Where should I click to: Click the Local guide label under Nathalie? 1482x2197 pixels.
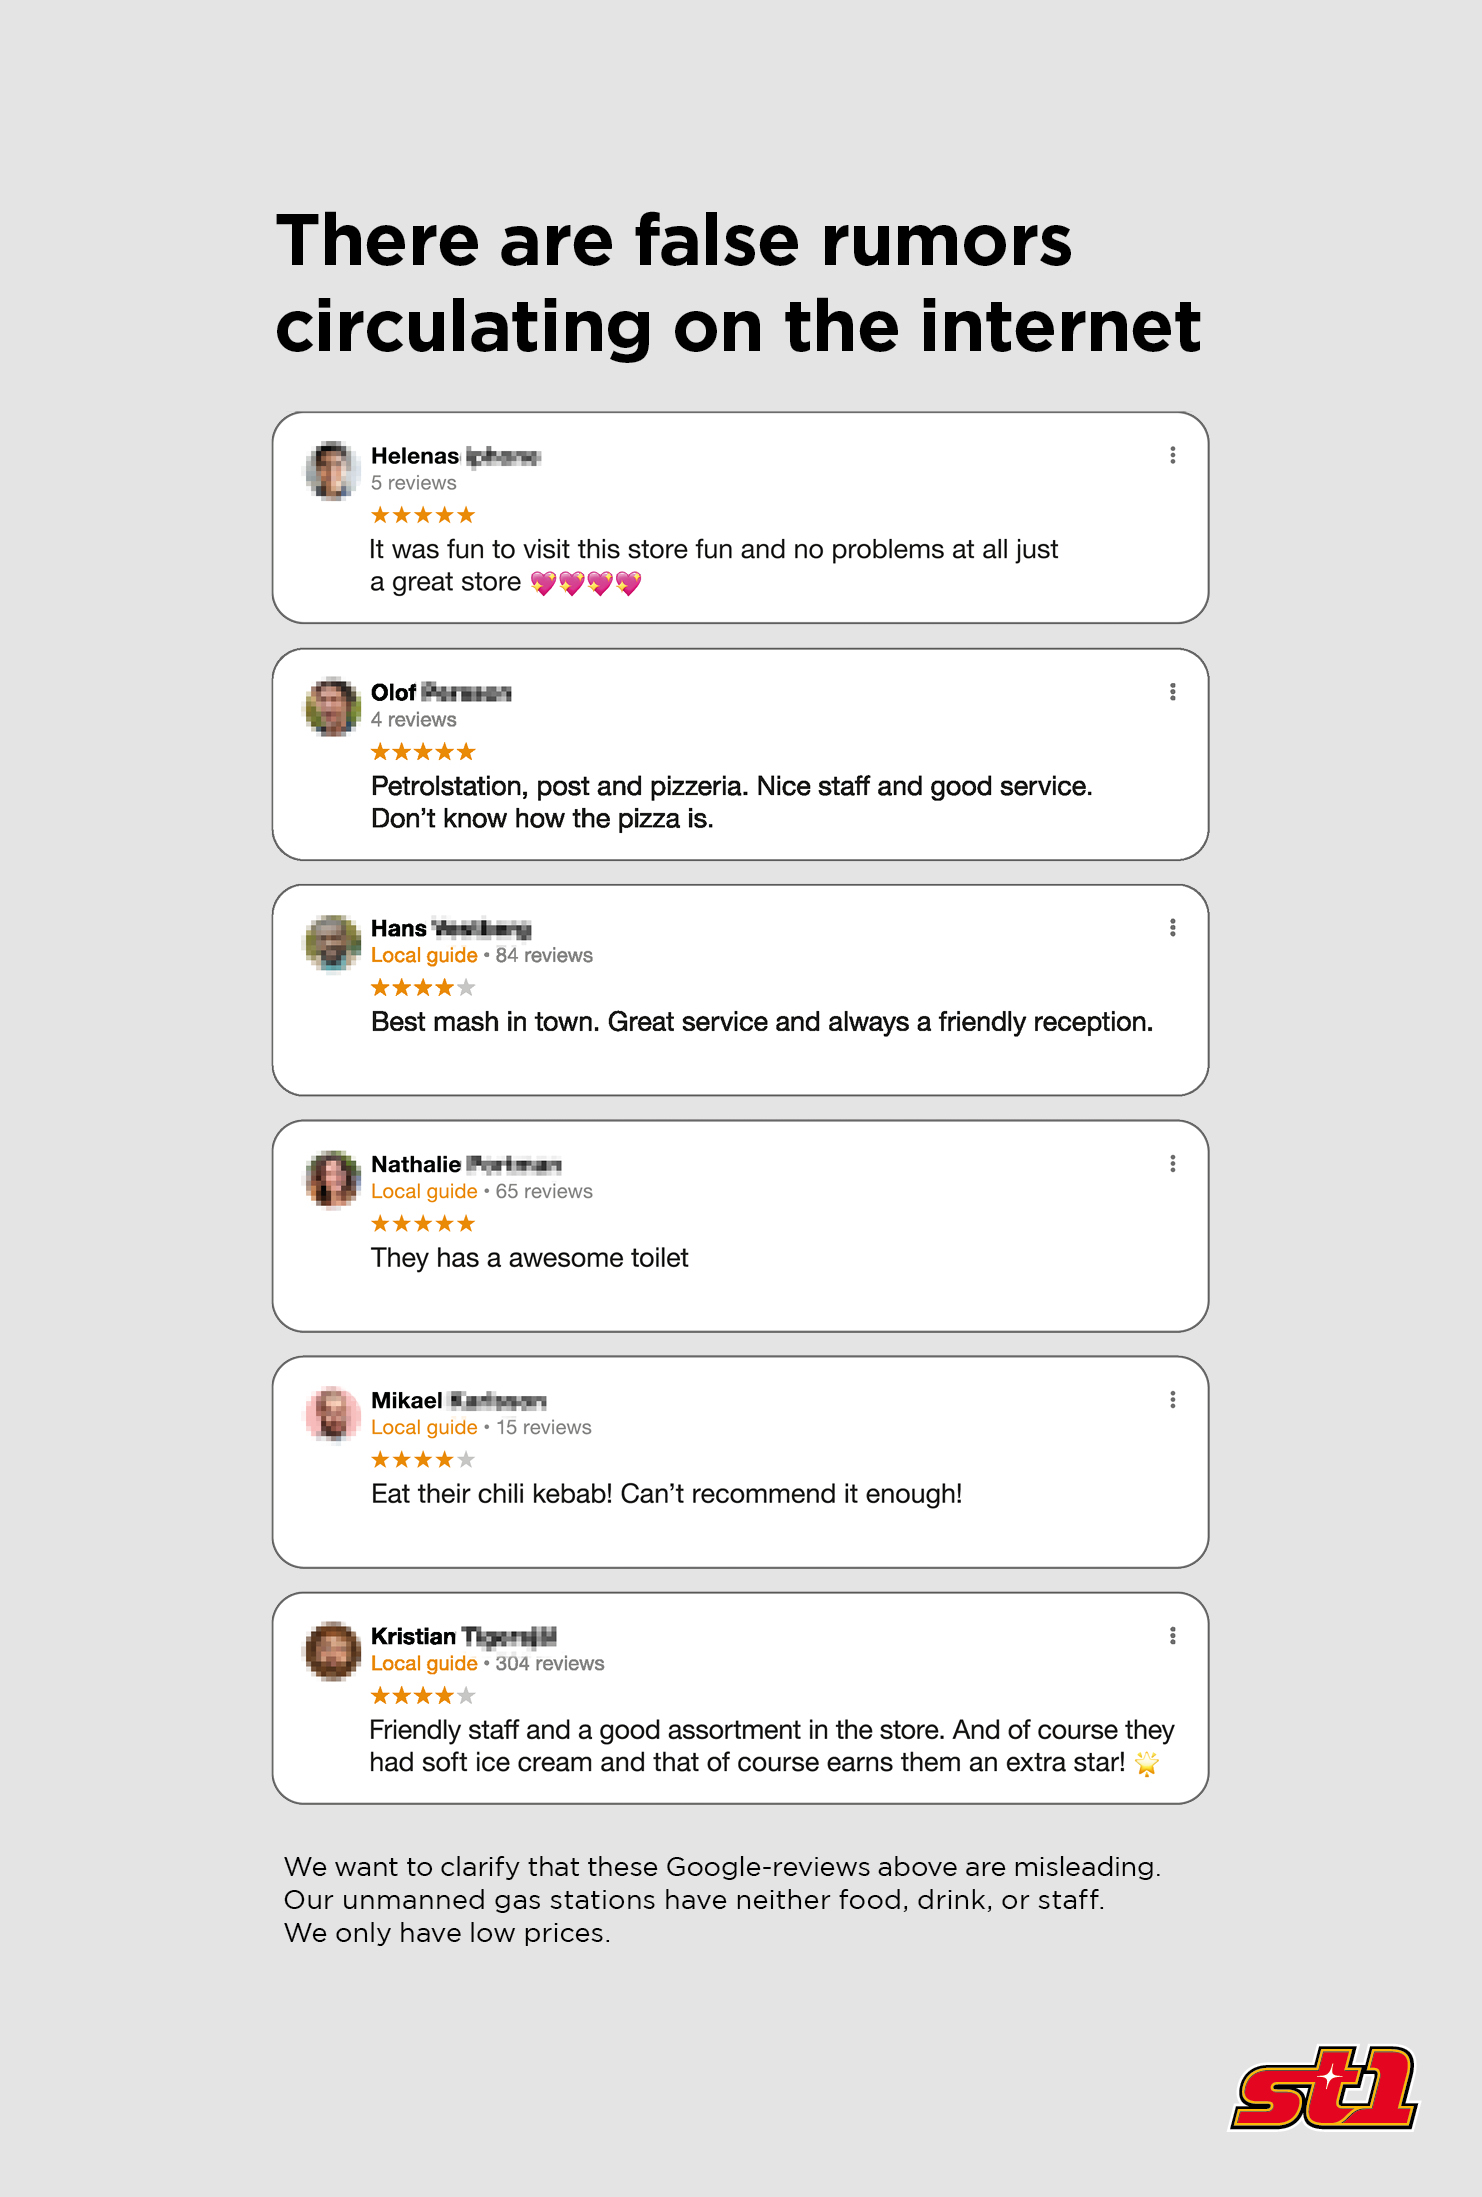coord(424,1192)
